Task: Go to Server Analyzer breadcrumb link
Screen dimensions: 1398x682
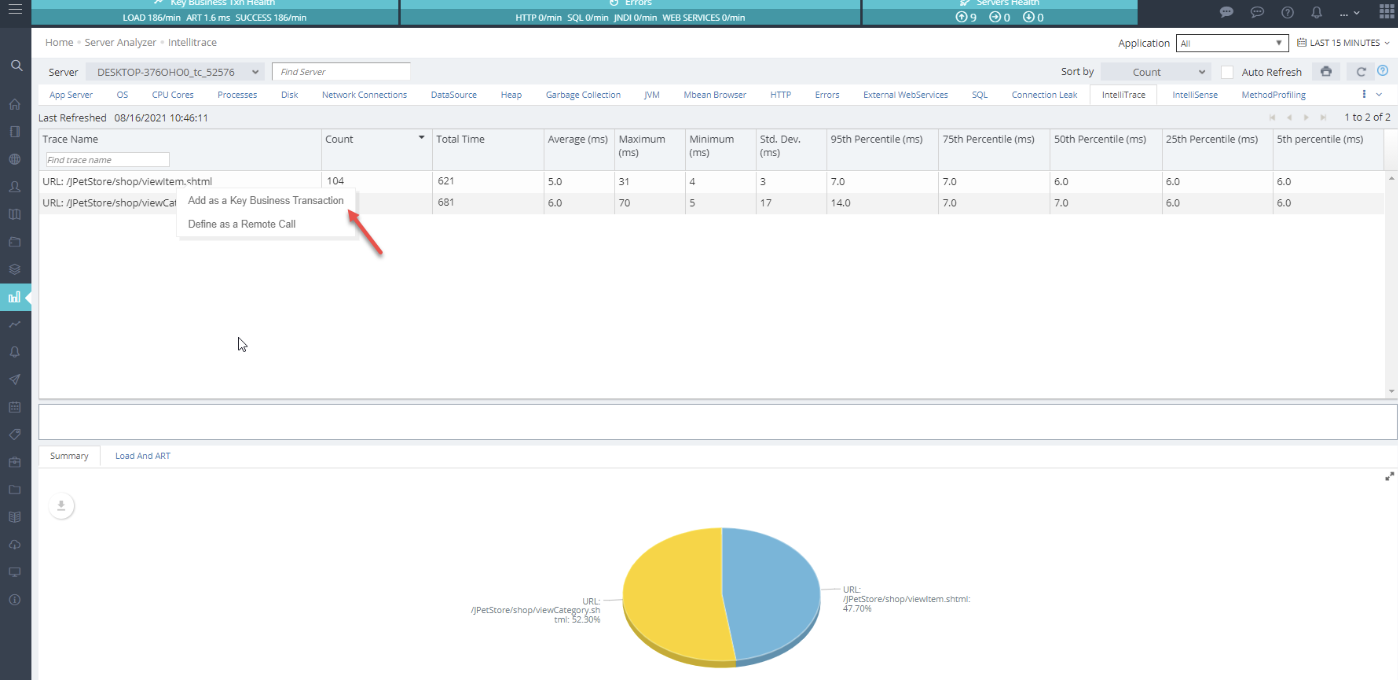Action: (x=120, y=43)
